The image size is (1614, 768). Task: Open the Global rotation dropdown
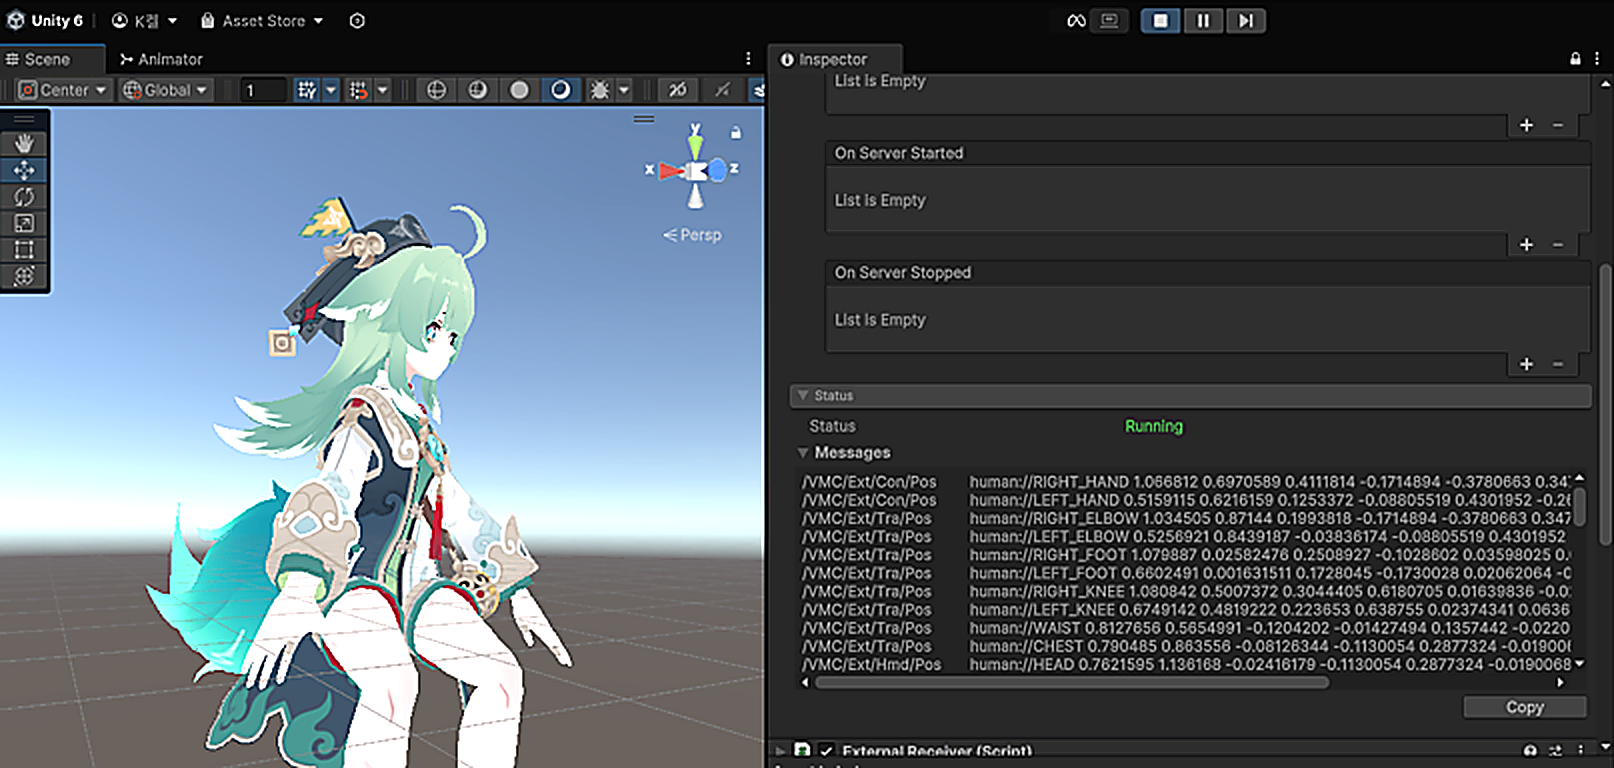165,90
